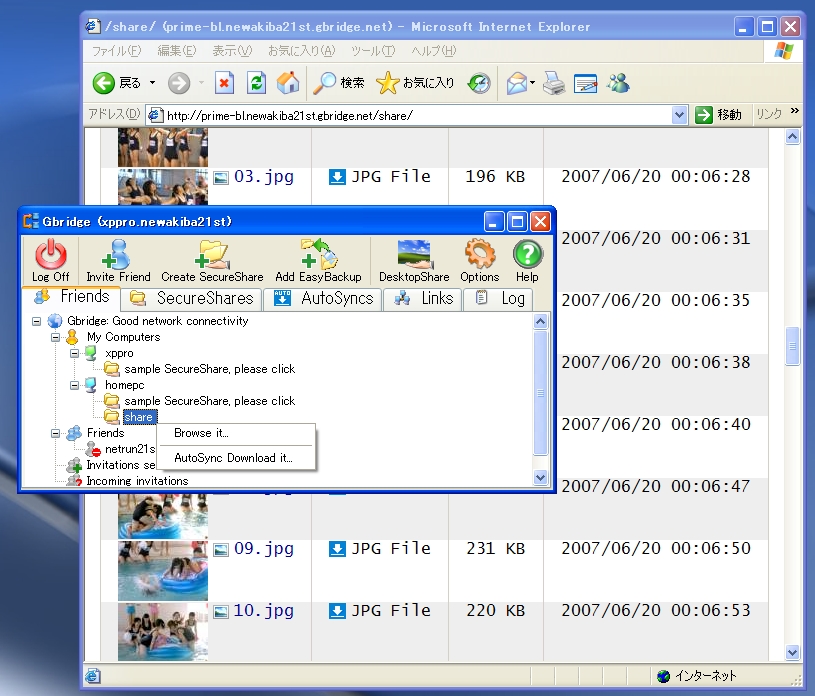
Task: Switch to the Friends tab in Gbridge
Action: (72, 296)
